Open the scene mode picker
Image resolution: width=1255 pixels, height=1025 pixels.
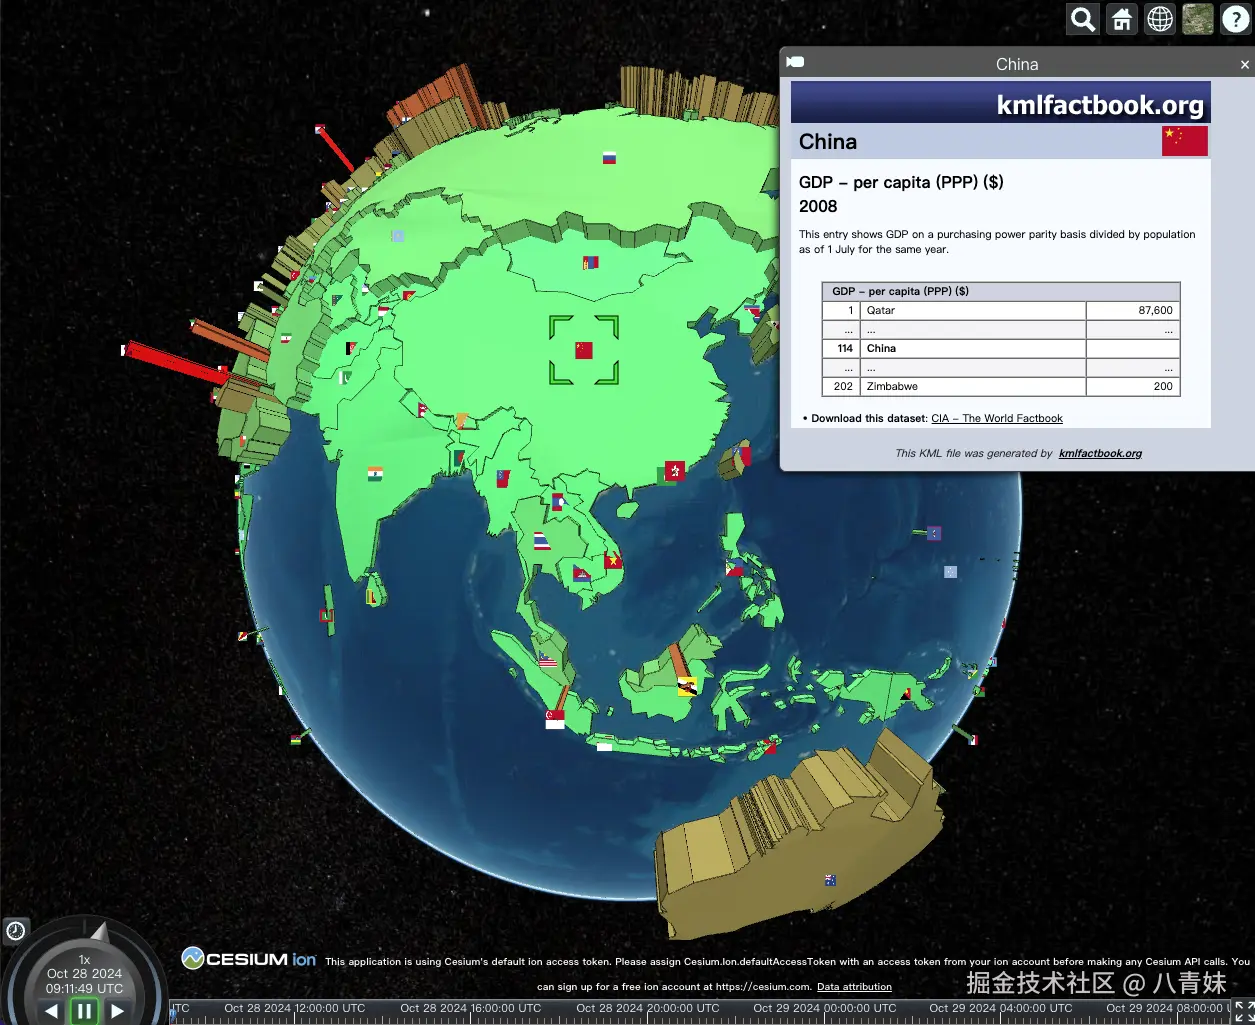tap(1160, 19)
